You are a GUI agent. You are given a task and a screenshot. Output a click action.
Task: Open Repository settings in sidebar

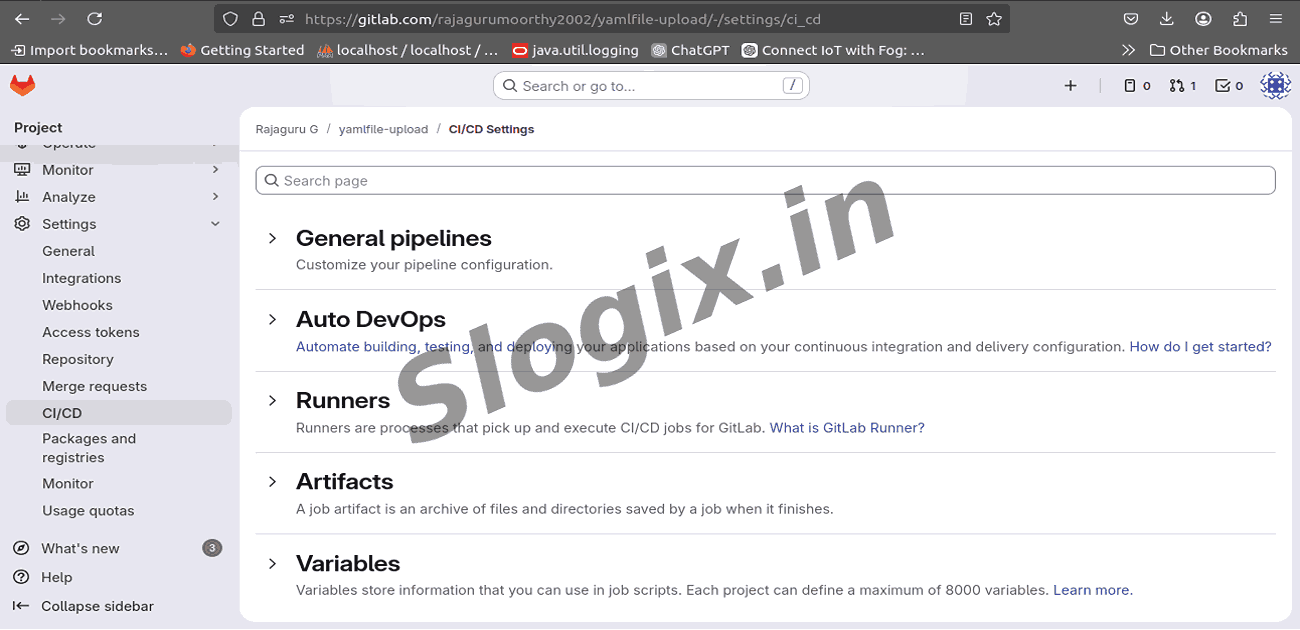coord(78,359)
